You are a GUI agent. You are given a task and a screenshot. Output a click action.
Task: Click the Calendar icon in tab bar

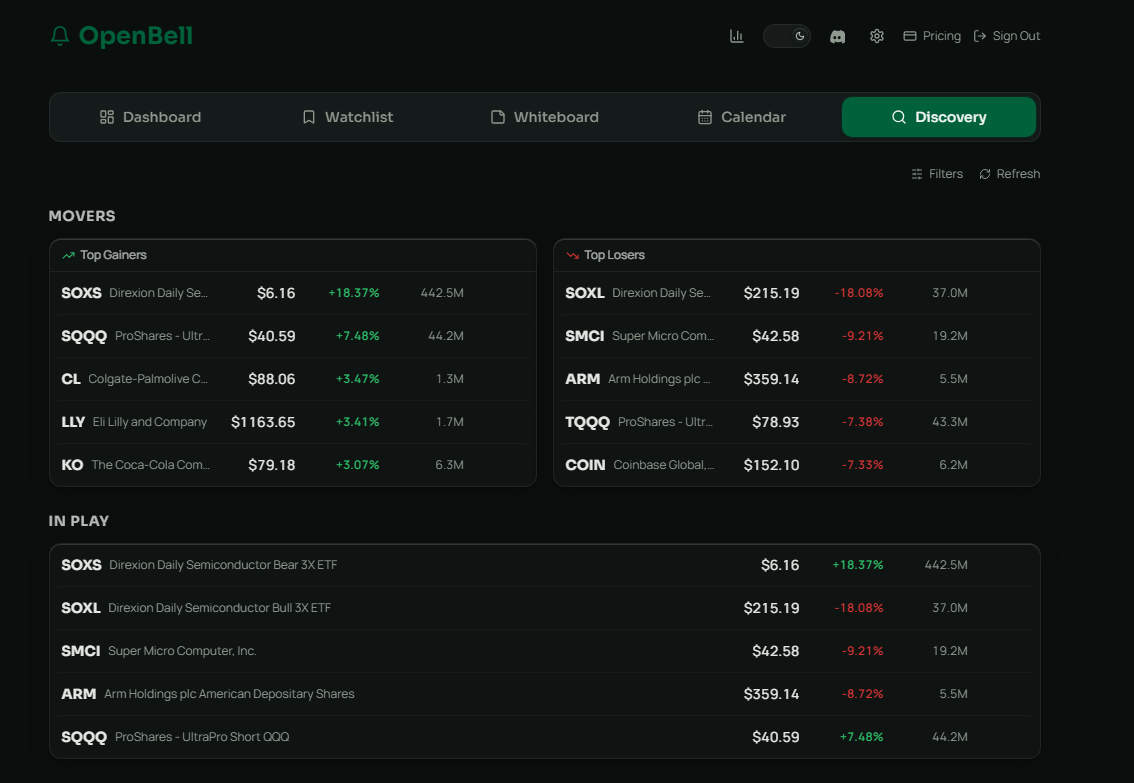coord(705,117)
